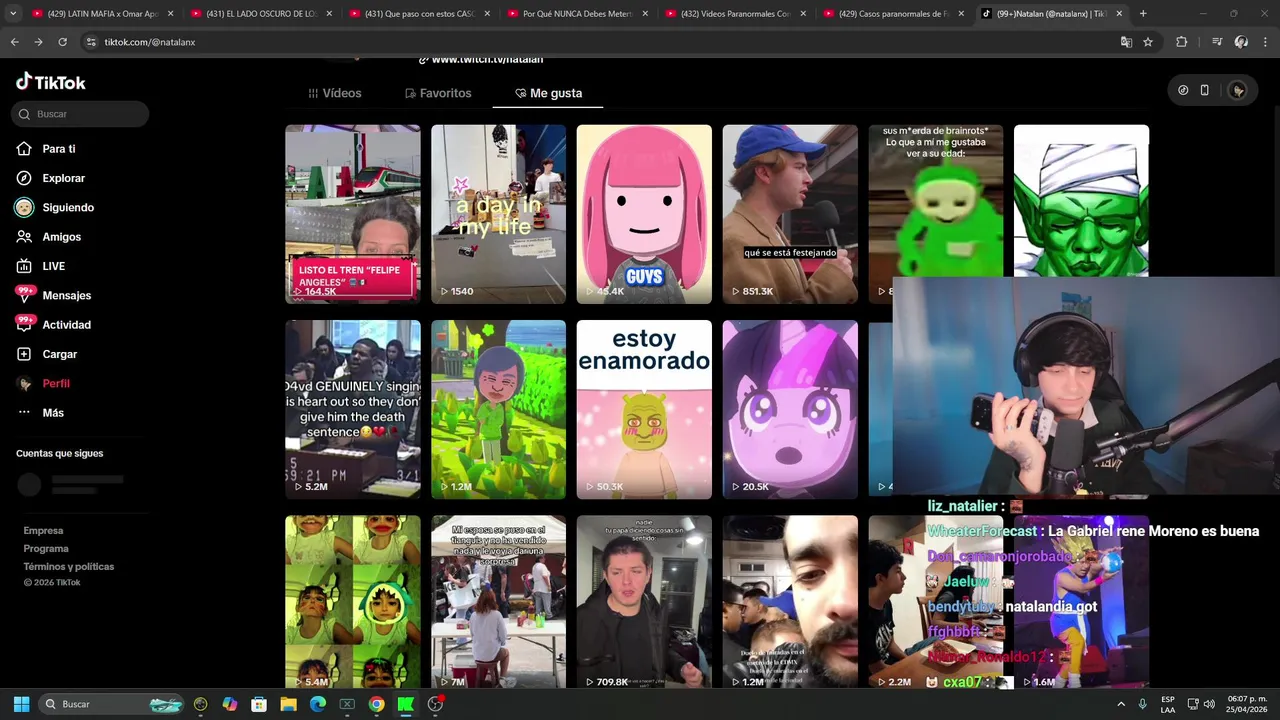Image resolution: width=1280 pixels, height=720 pixels.
Task: Open the green Piccolo face video
Action: coord(1081,200)
